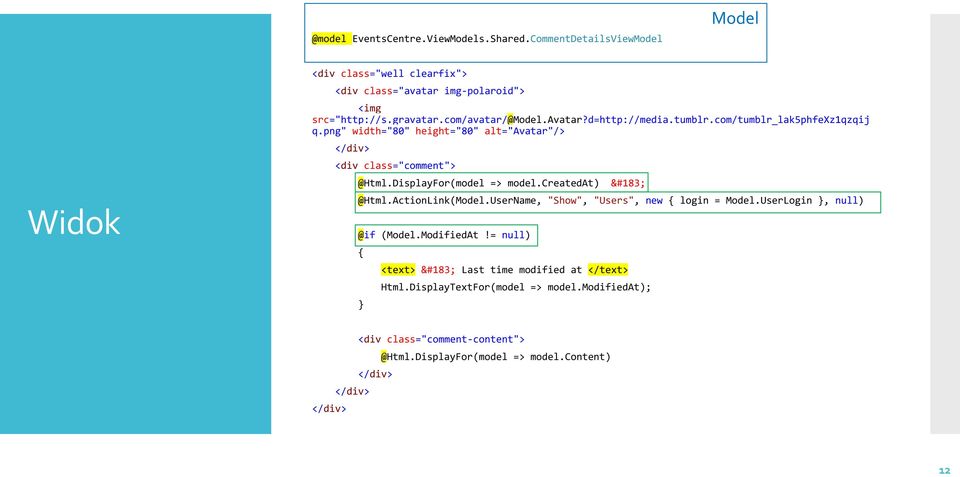Click the opening curly brace after the if statement

[x=361, y=252]
